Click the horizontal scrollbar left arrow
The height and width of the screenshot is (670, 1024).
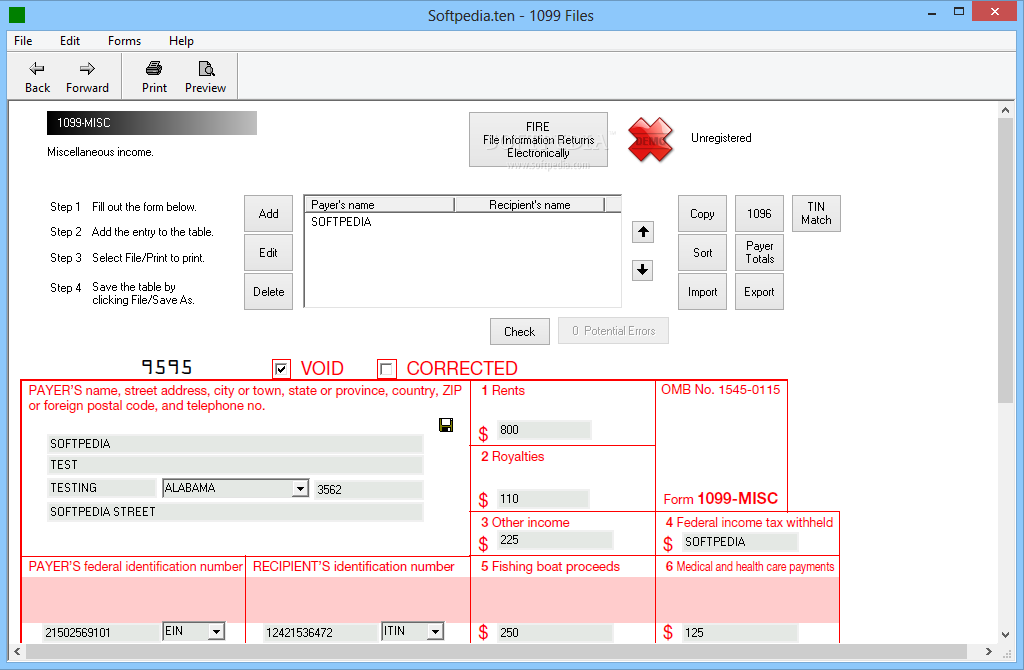point(17,651)
